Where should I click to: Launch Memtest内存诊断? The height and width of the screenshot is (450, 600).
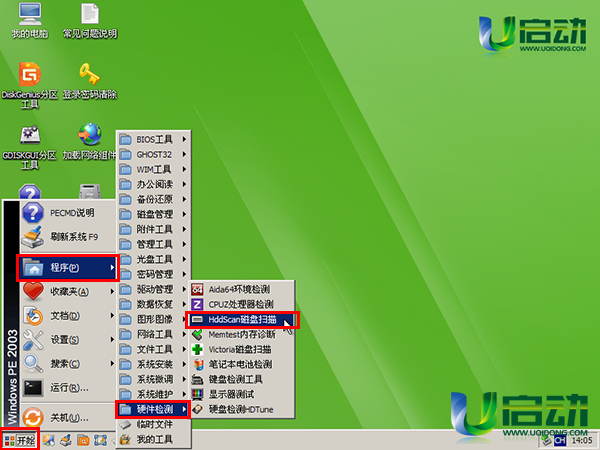coord(242,334)
